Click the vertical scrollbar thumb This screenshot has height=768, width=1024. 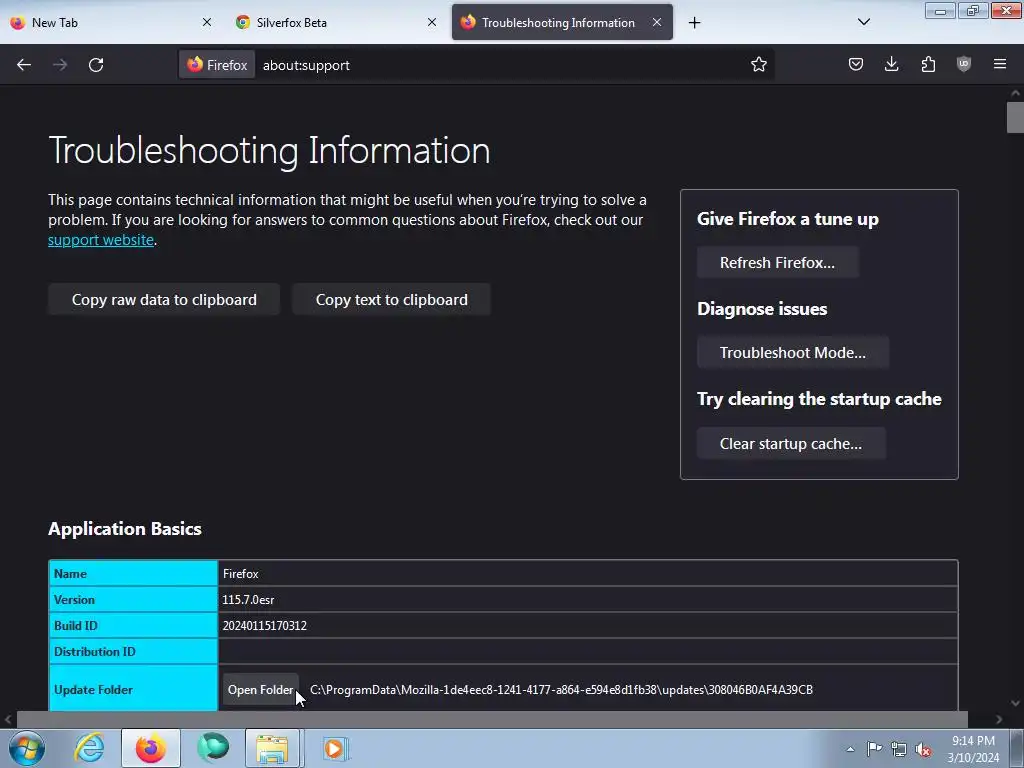[x=1015, y=118]
